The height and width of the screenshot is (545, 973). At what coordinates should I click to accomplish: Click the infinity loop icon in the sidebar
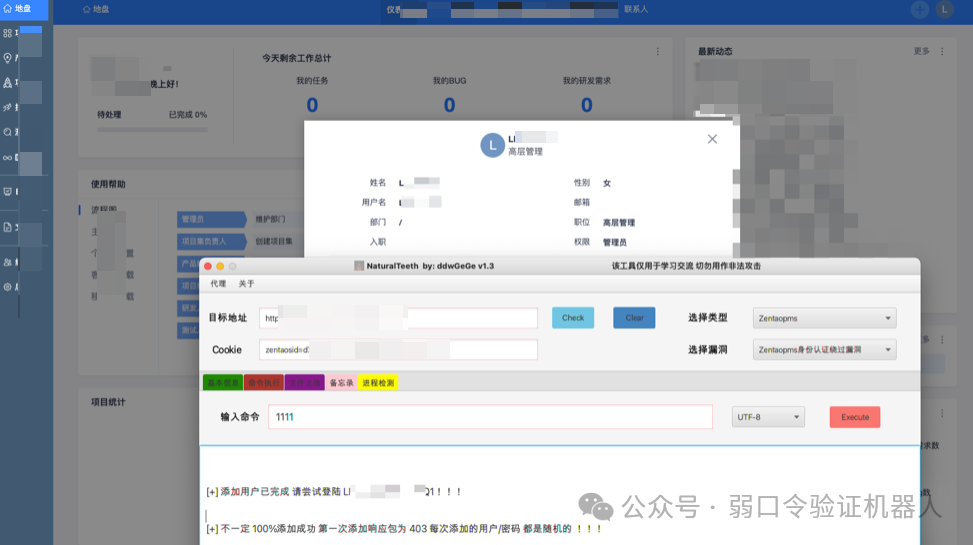[x=7, y=158]
